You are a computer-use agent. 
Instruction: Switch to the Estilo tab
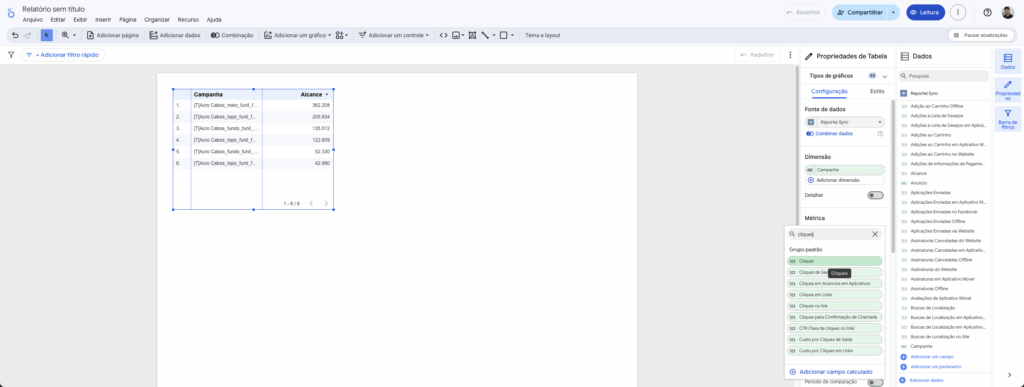[x=877, y=91]
